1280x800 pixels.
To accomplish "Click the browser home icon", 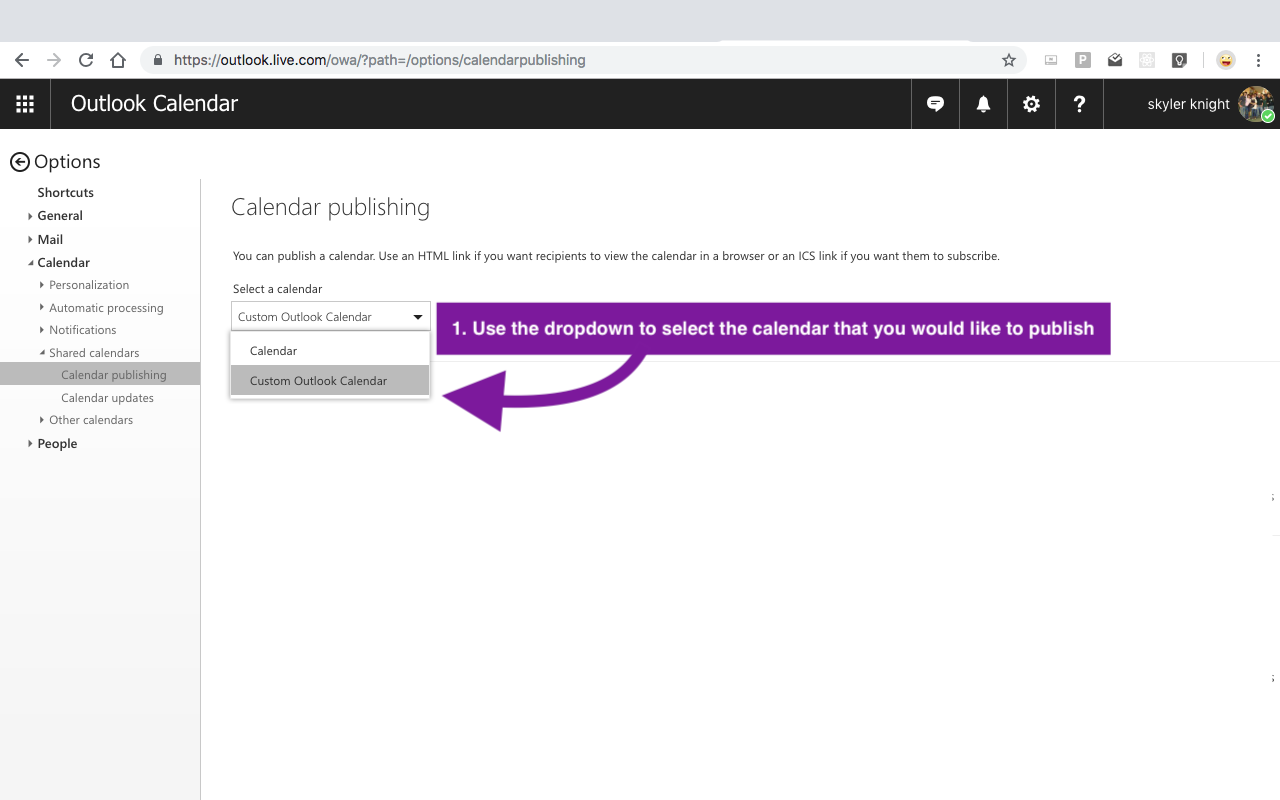I will (118, 60).
